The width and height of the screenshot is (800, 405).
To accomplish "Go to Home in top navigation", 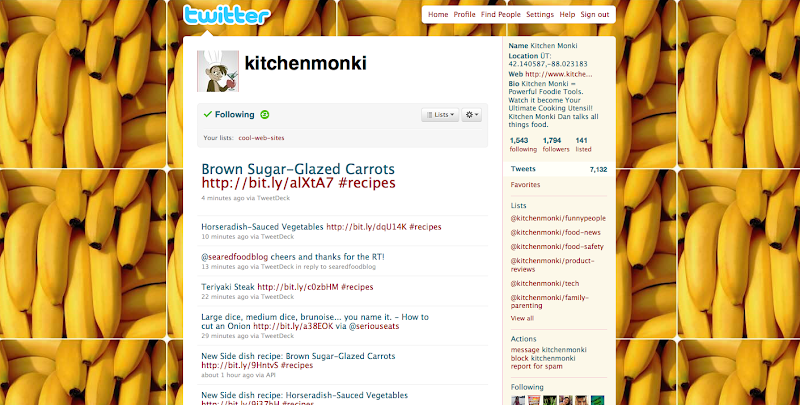I will [x=438, y=14].
